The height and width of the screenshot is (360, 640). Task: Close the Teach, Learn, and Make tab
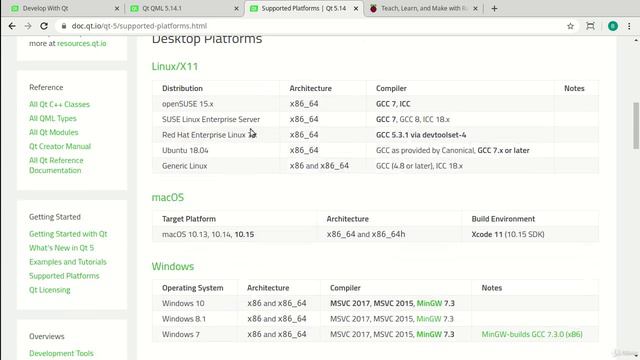tap(476, 8)
